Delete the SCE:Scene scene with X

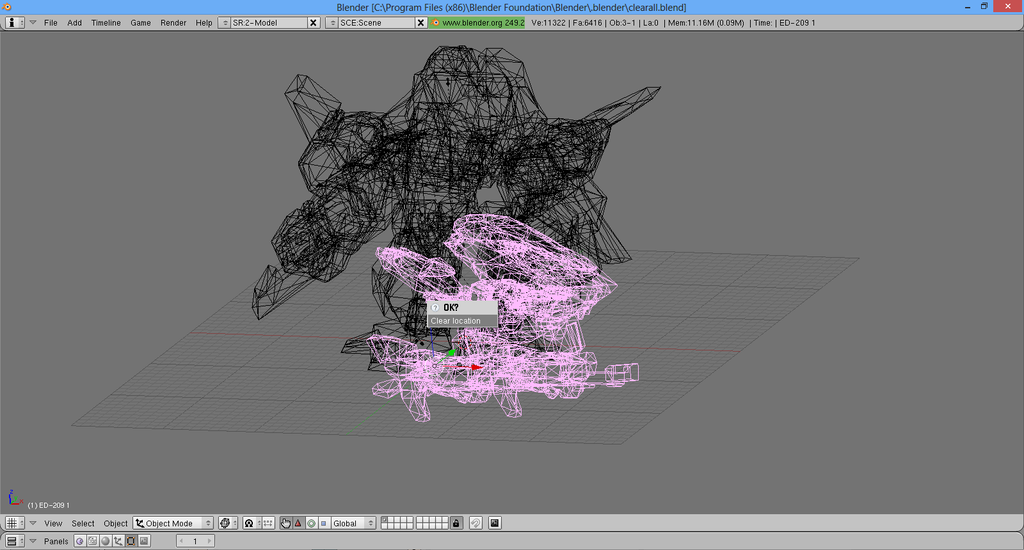tap(421, 23)
